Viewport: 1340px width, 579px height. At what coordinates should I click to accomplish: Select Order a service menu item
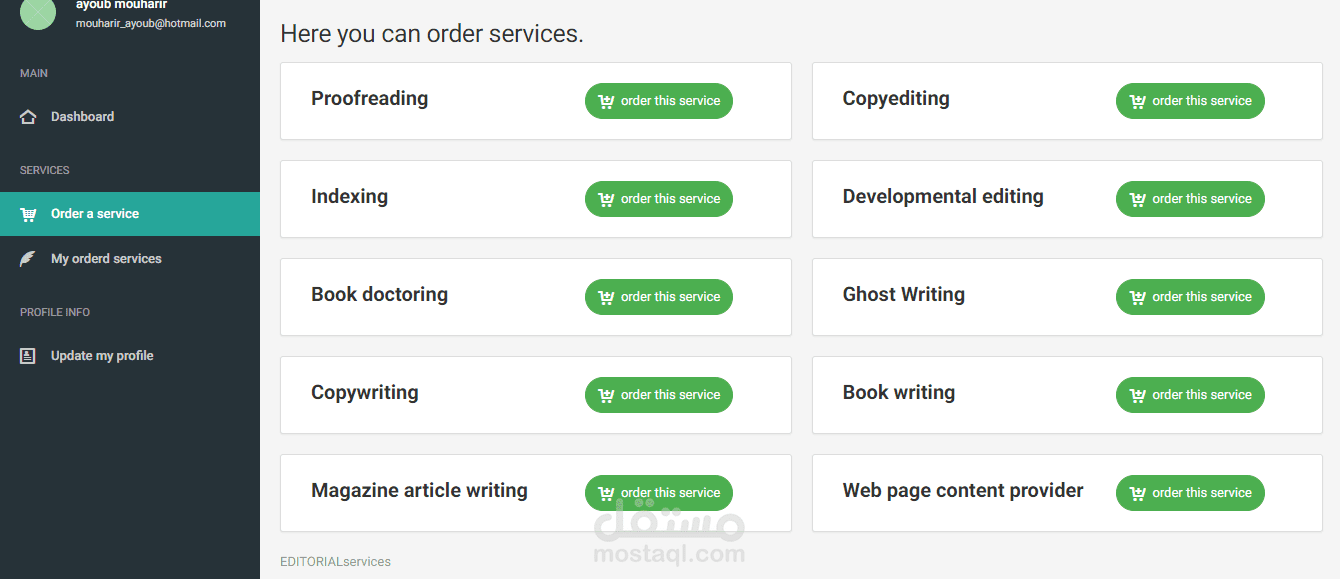(x=130, y=214)
